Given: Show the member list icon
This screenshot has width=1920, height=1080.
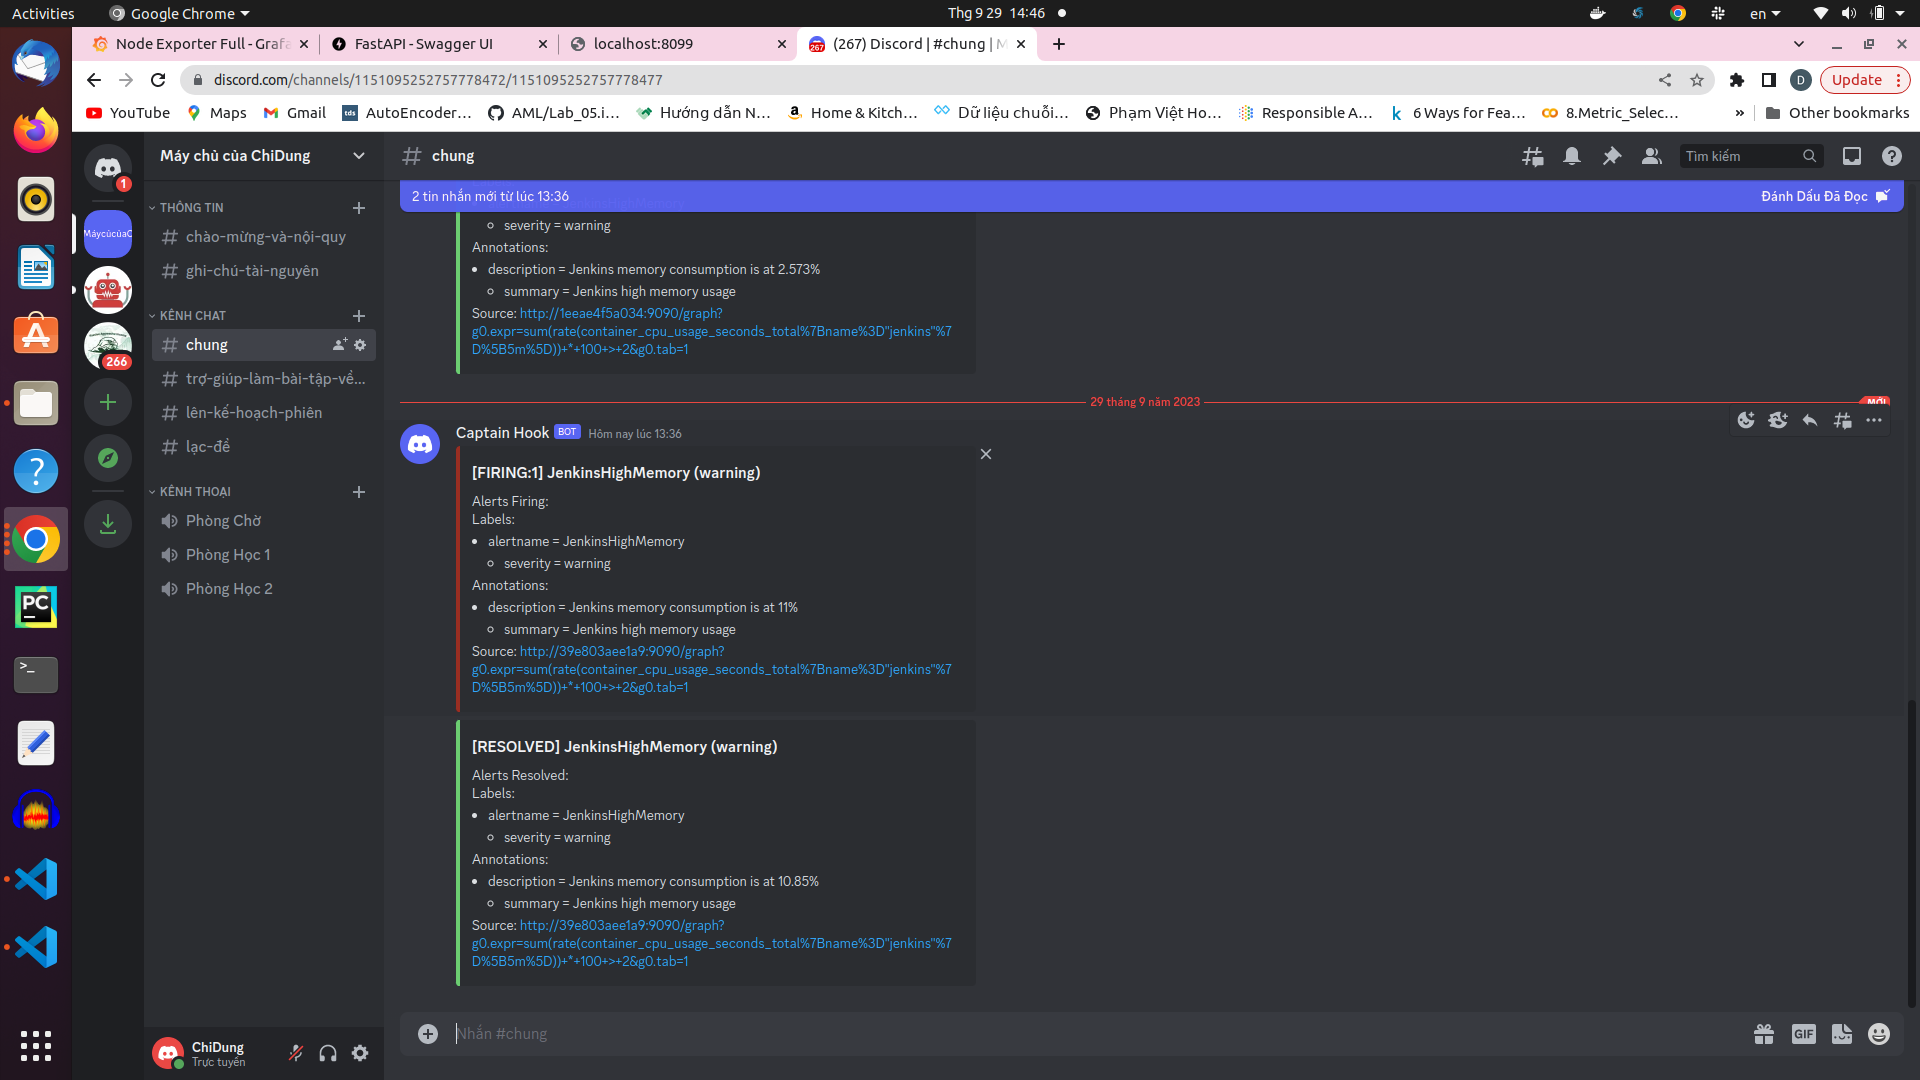Looking at the screenshot, I should point(1652,156).
